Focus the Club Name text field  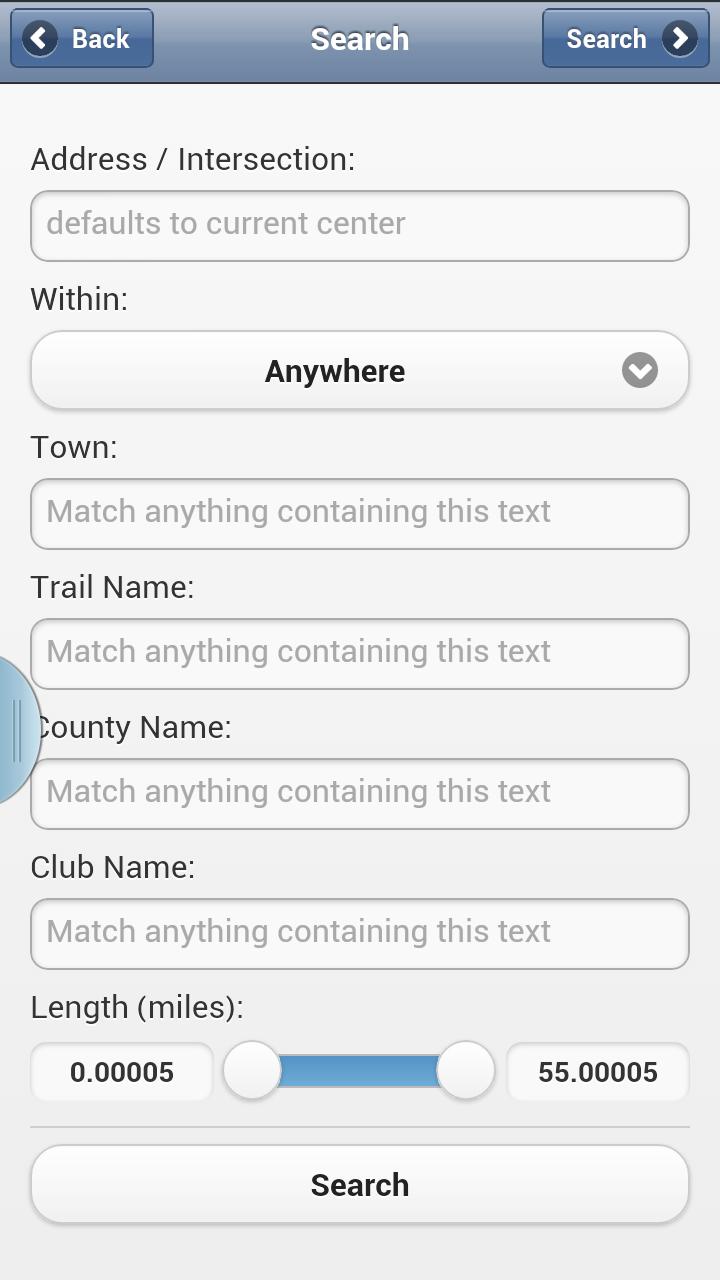[x=360, y=933]
